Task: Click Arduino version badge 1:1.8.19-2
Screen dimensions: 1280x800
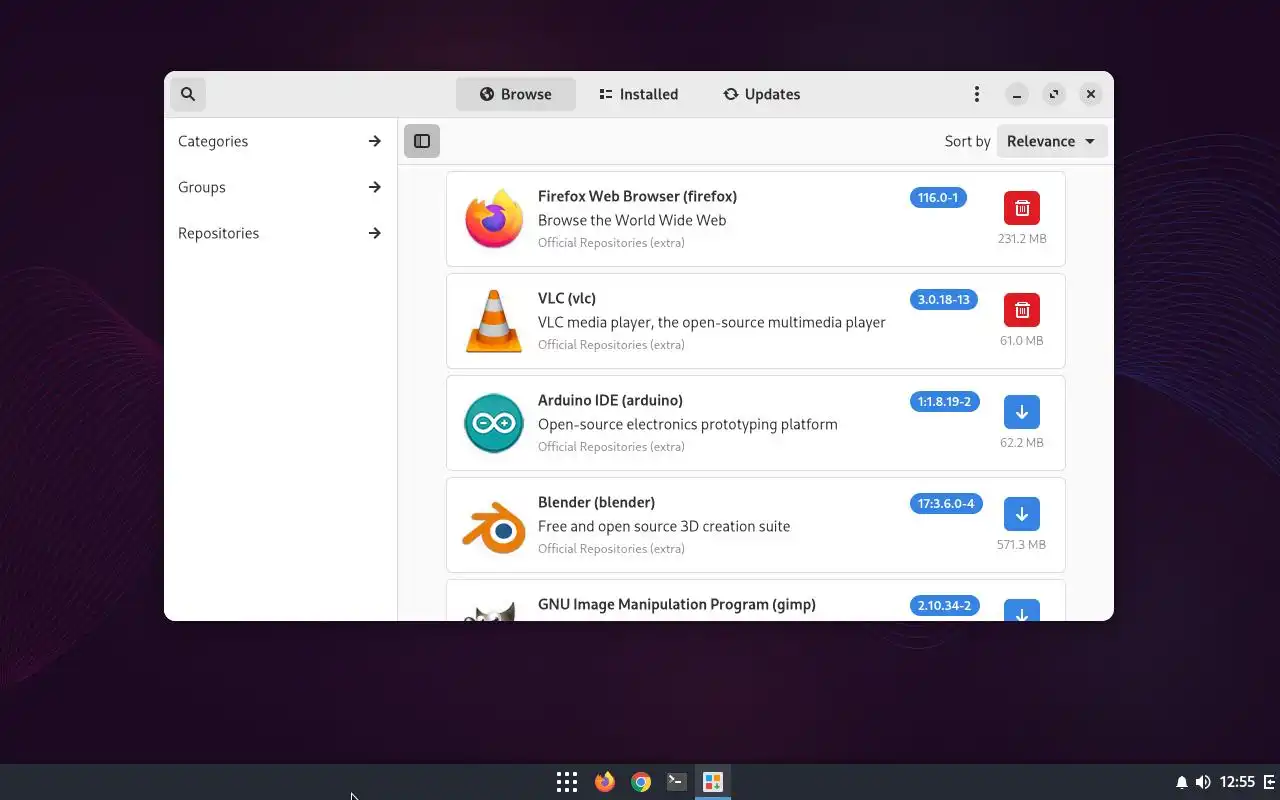Action: pyautogui.click(x=944, y=402)
